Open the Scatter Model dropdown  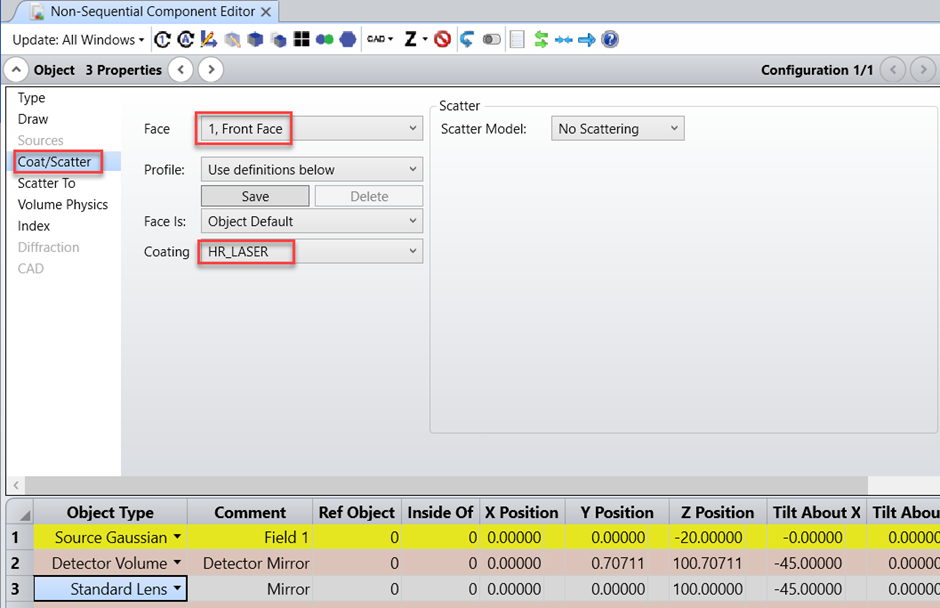click(617, 128)
